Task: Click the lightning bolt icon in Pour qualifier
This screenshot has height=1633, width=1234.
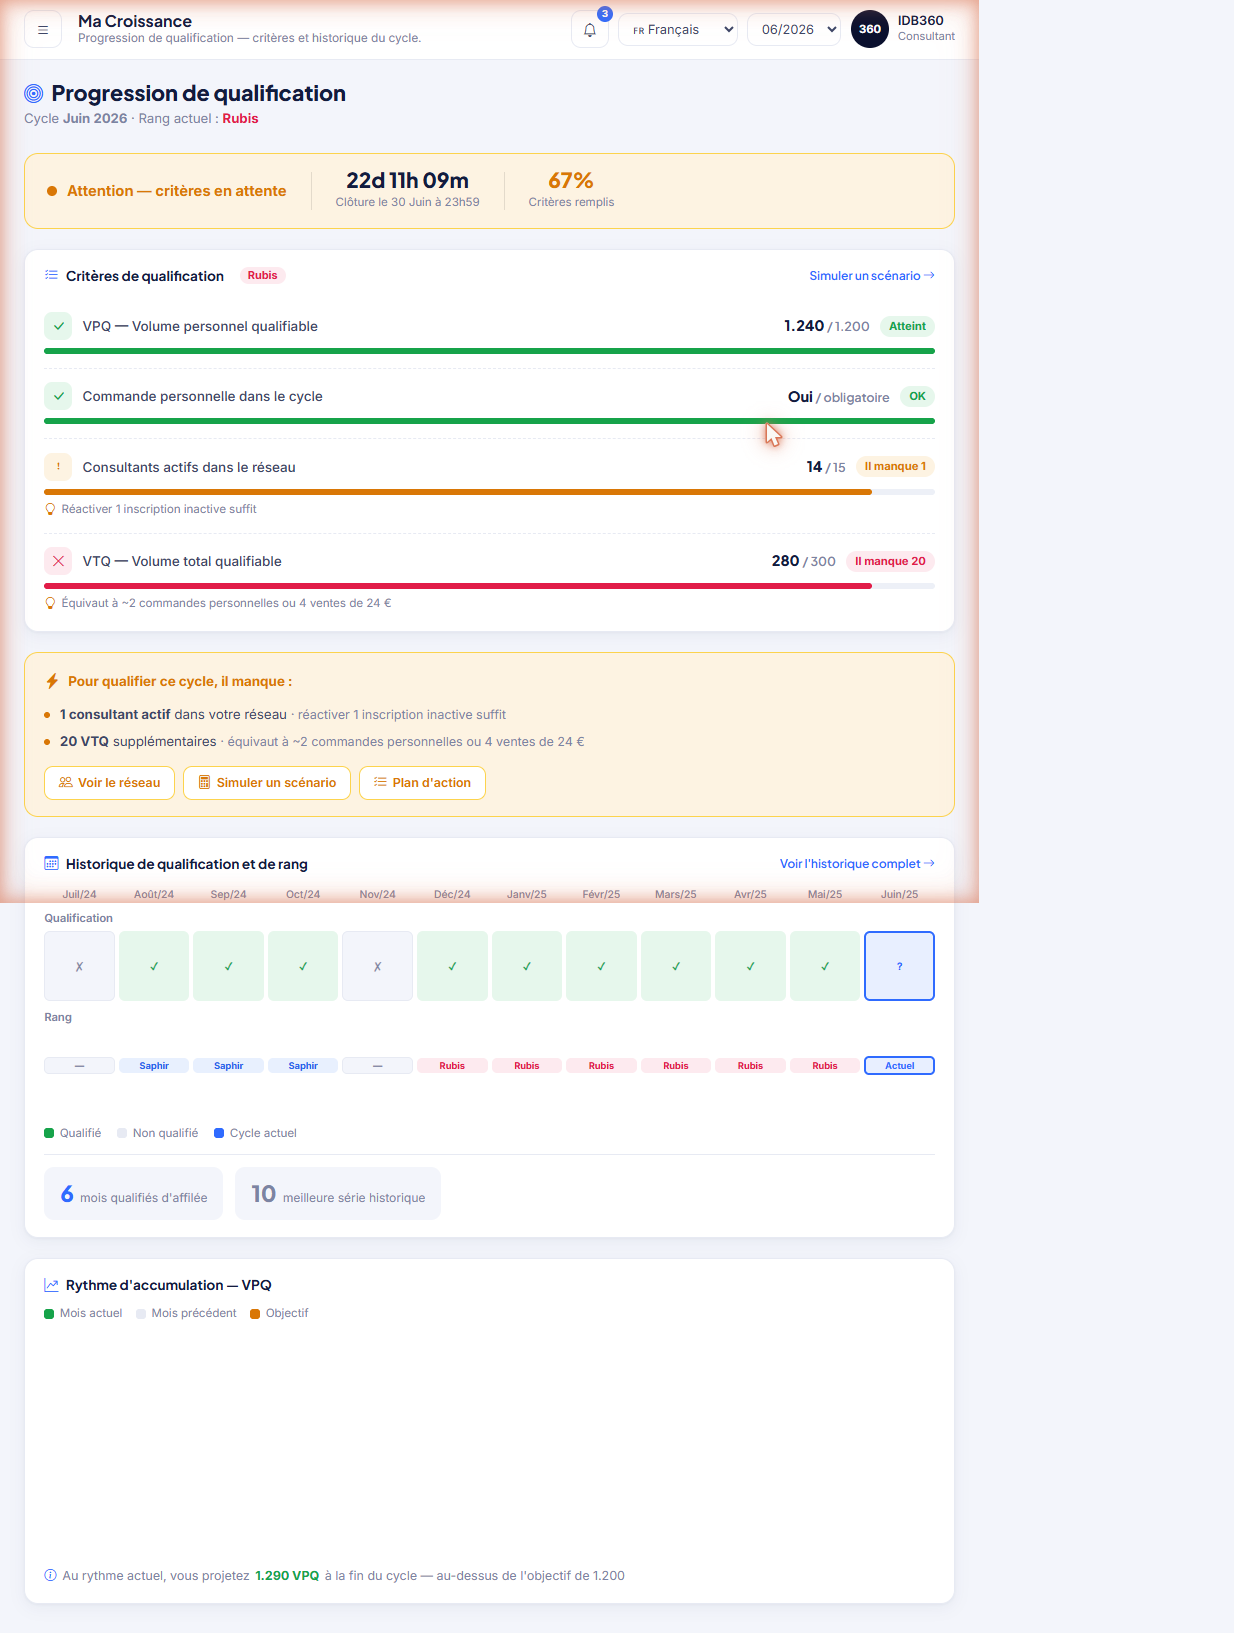Action: [52, 681]
